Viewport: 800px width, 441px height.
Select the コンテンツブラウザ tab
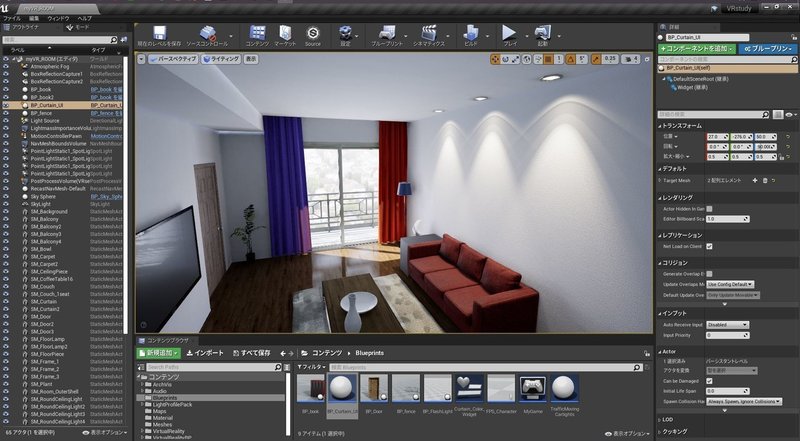[x=167, y=340]
